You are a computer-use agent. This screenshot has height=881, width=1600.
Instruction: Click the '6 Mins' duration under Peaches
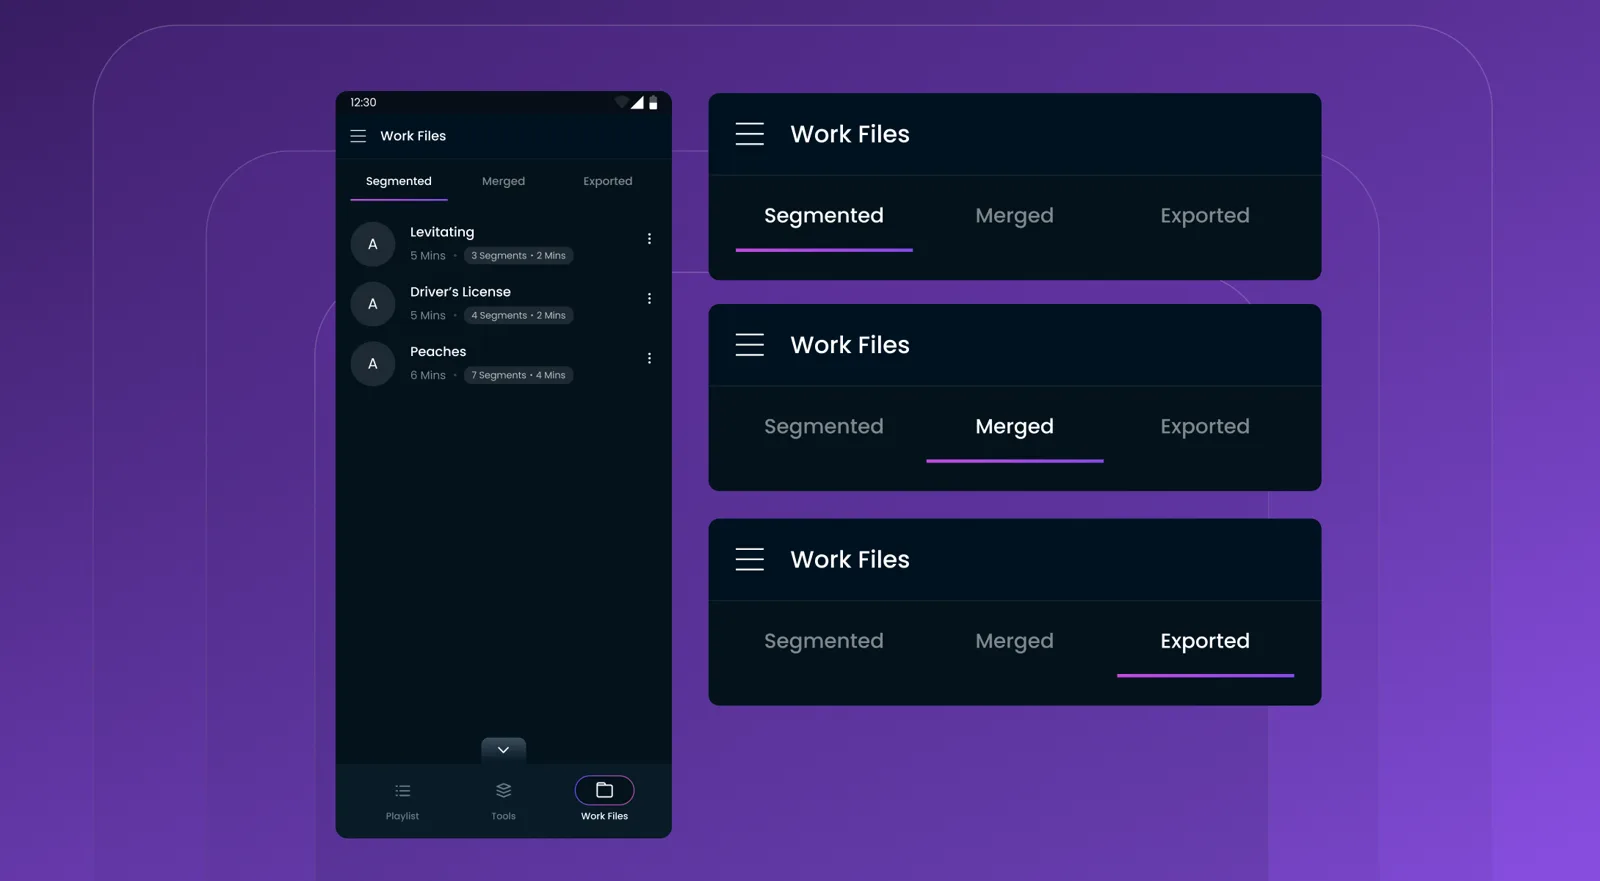(x=428, y=376)
